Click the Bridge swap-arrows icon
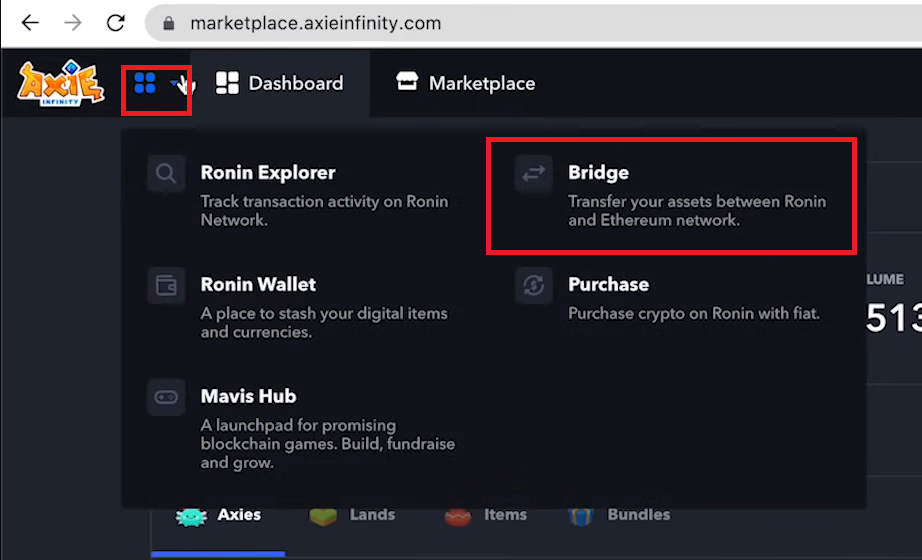Image resolution: width=922 pixels, height=560 pixels. (533, 174)
